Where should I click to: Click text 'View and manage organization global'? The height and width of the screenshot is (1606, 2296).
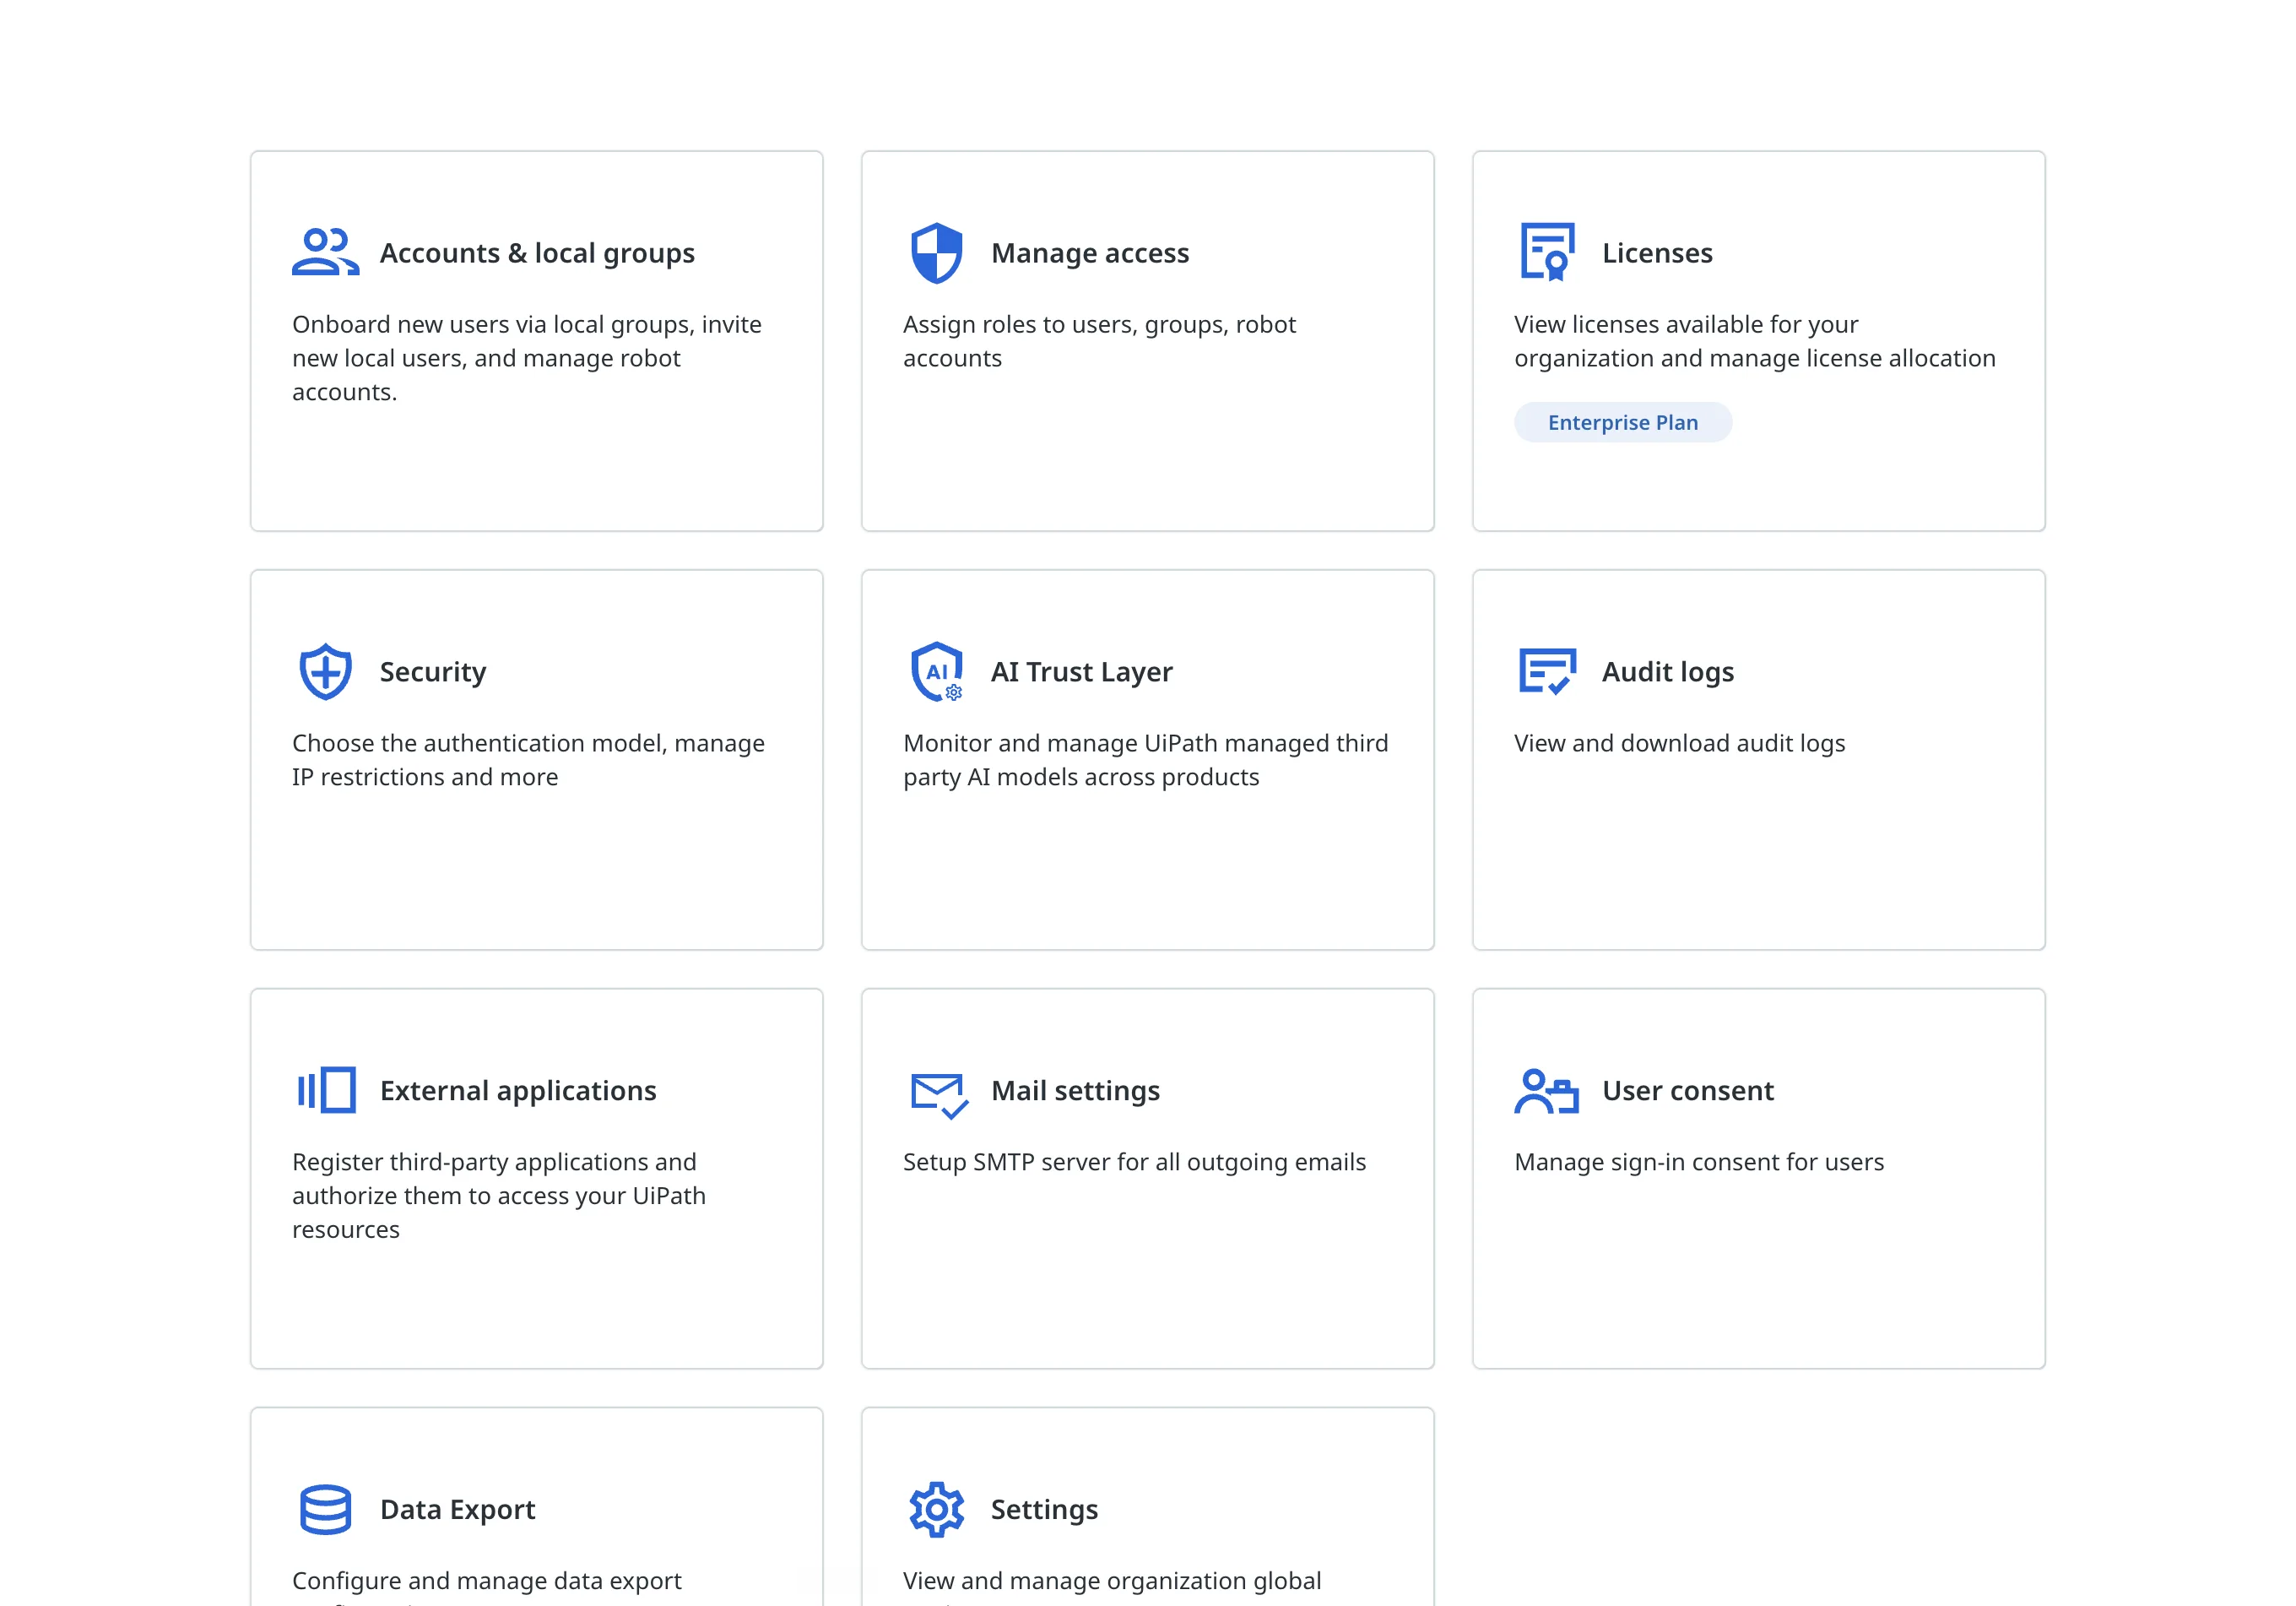[x=1111, y=1581]
